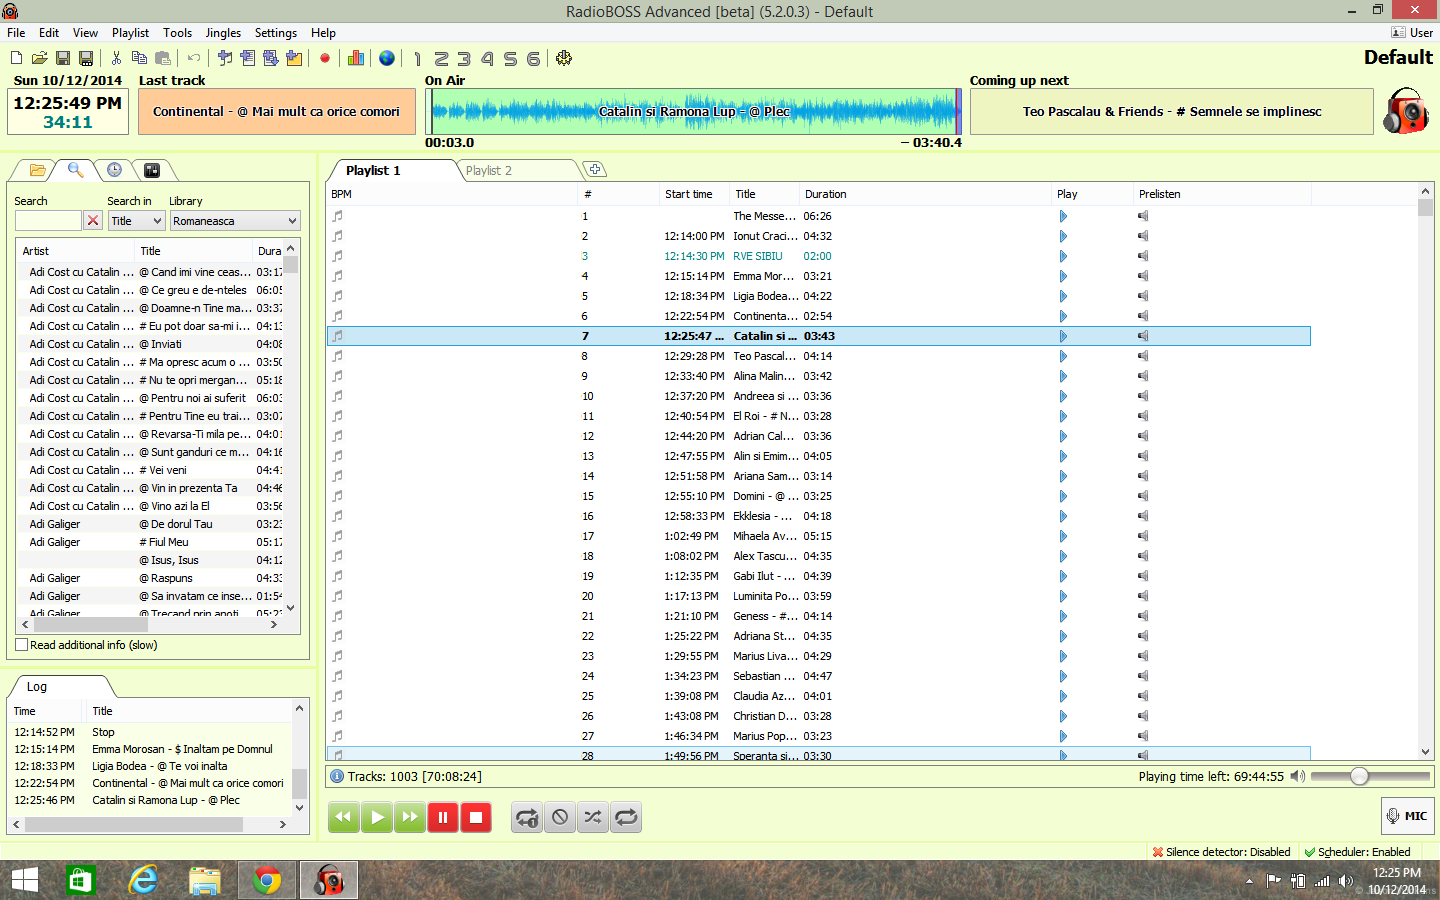Click the Tracks info icon in status bar
The height and width of the screenshot is (900, 1440).
337,776
